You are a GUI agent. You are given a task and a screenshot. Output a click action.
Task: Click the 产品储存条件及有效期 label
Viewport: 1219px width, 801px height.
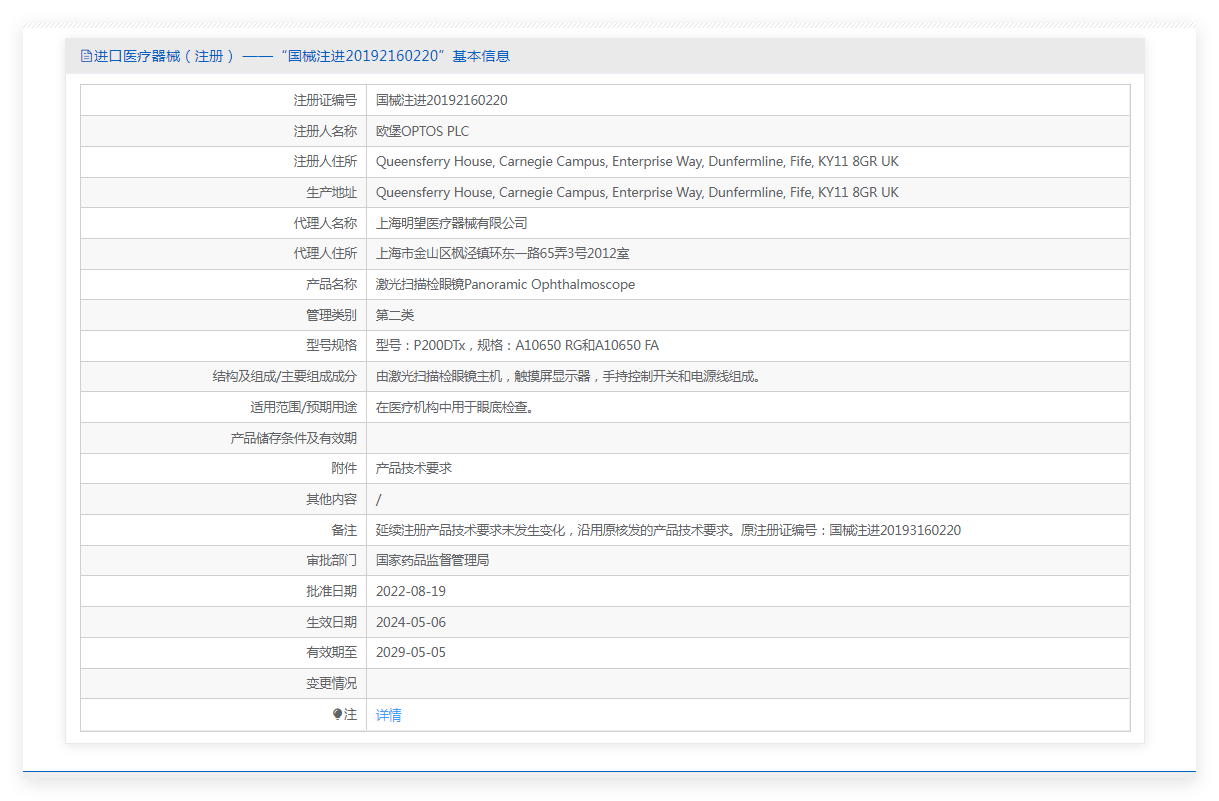click(293, 438)
